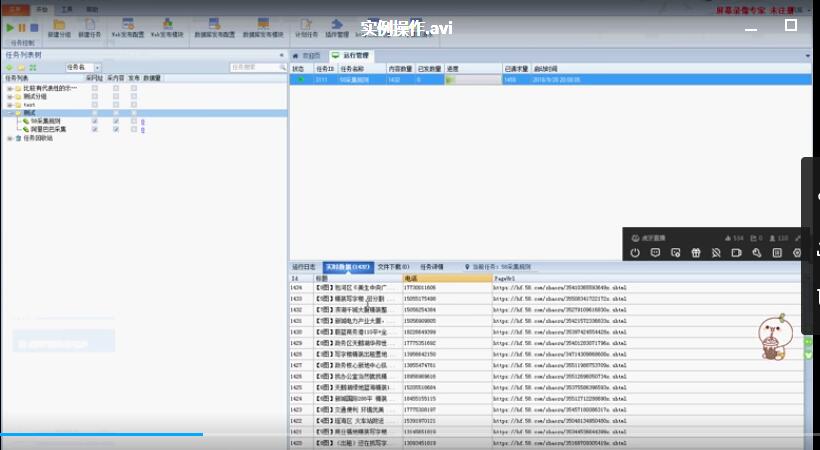Toggle 发布 checkbox for 58采集规则
The height and width of the screenshot is (450, 820).
[131, 121]
